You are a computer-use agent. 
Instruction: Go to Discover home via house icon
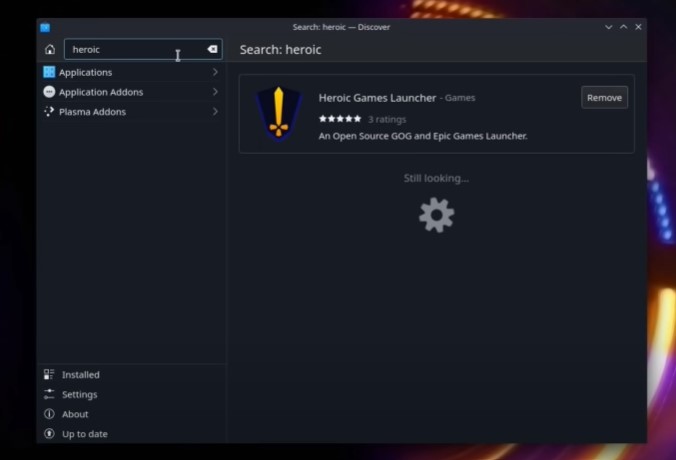[x=50, y=50]
